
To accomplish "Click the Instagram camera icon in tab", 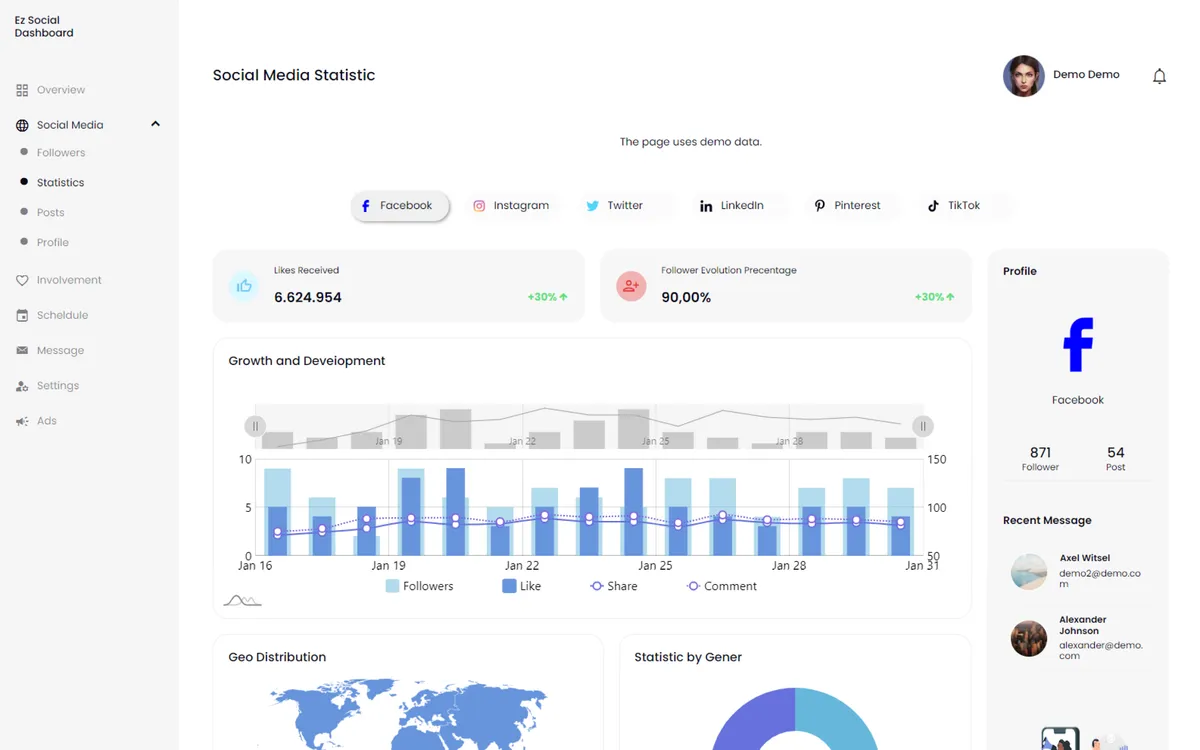I will coord(479,206).
